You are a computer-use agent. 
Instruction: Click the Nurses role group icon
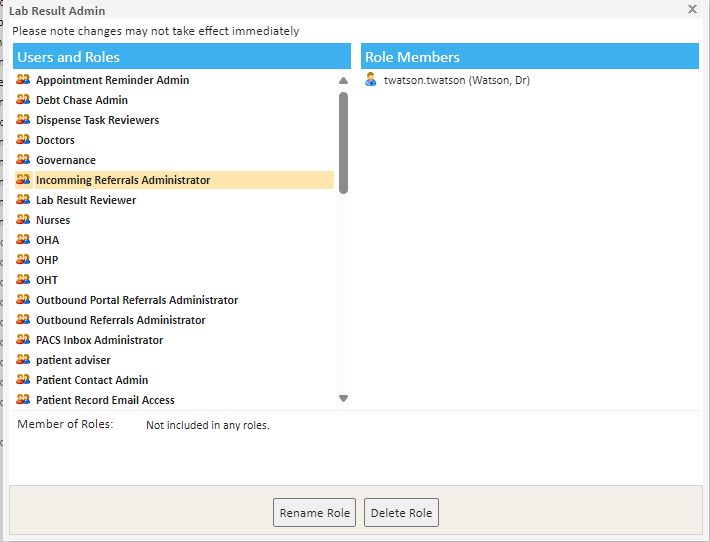[23, 220]
